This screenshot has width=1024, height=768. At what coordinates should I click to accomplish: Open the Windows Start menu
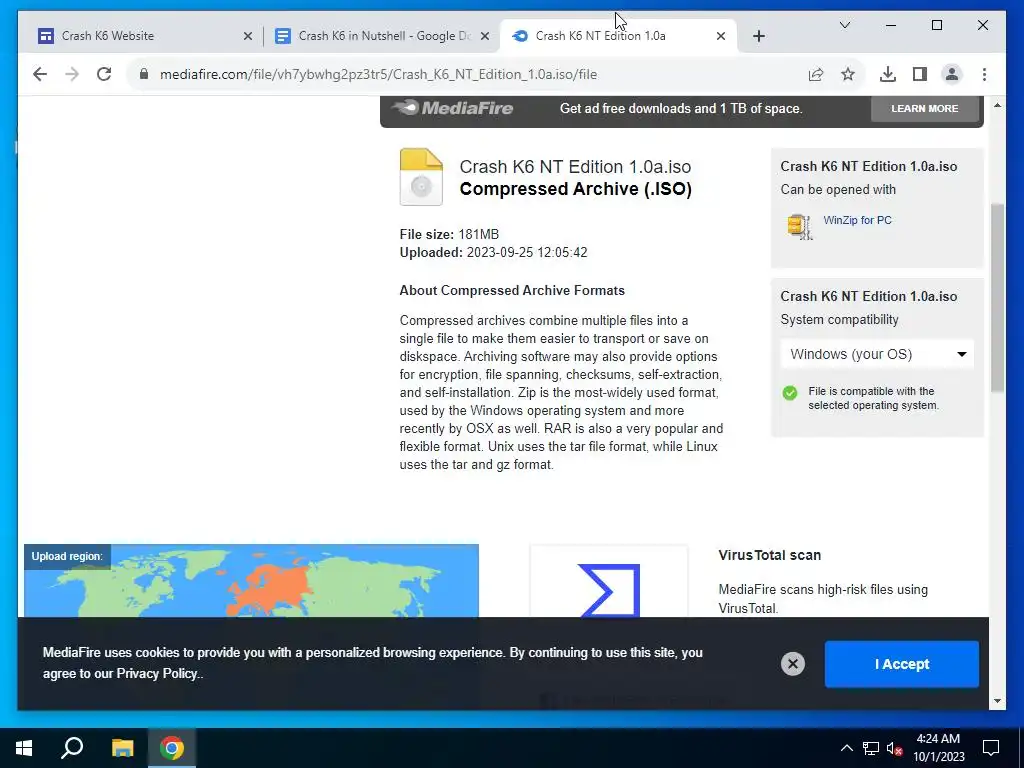click(24, 748)
